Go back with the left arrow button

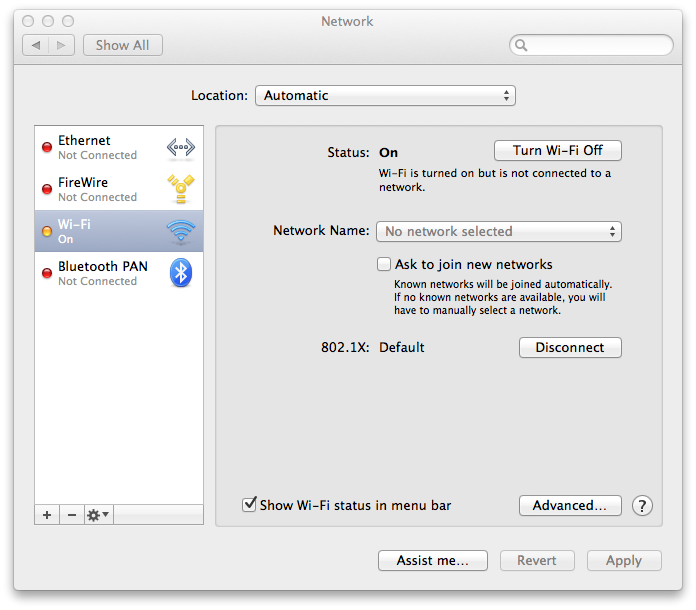(36, 45)
